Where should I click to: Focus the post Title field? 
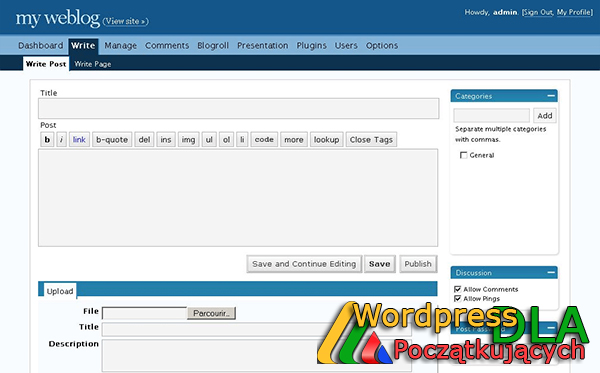(x=238, y=109)
